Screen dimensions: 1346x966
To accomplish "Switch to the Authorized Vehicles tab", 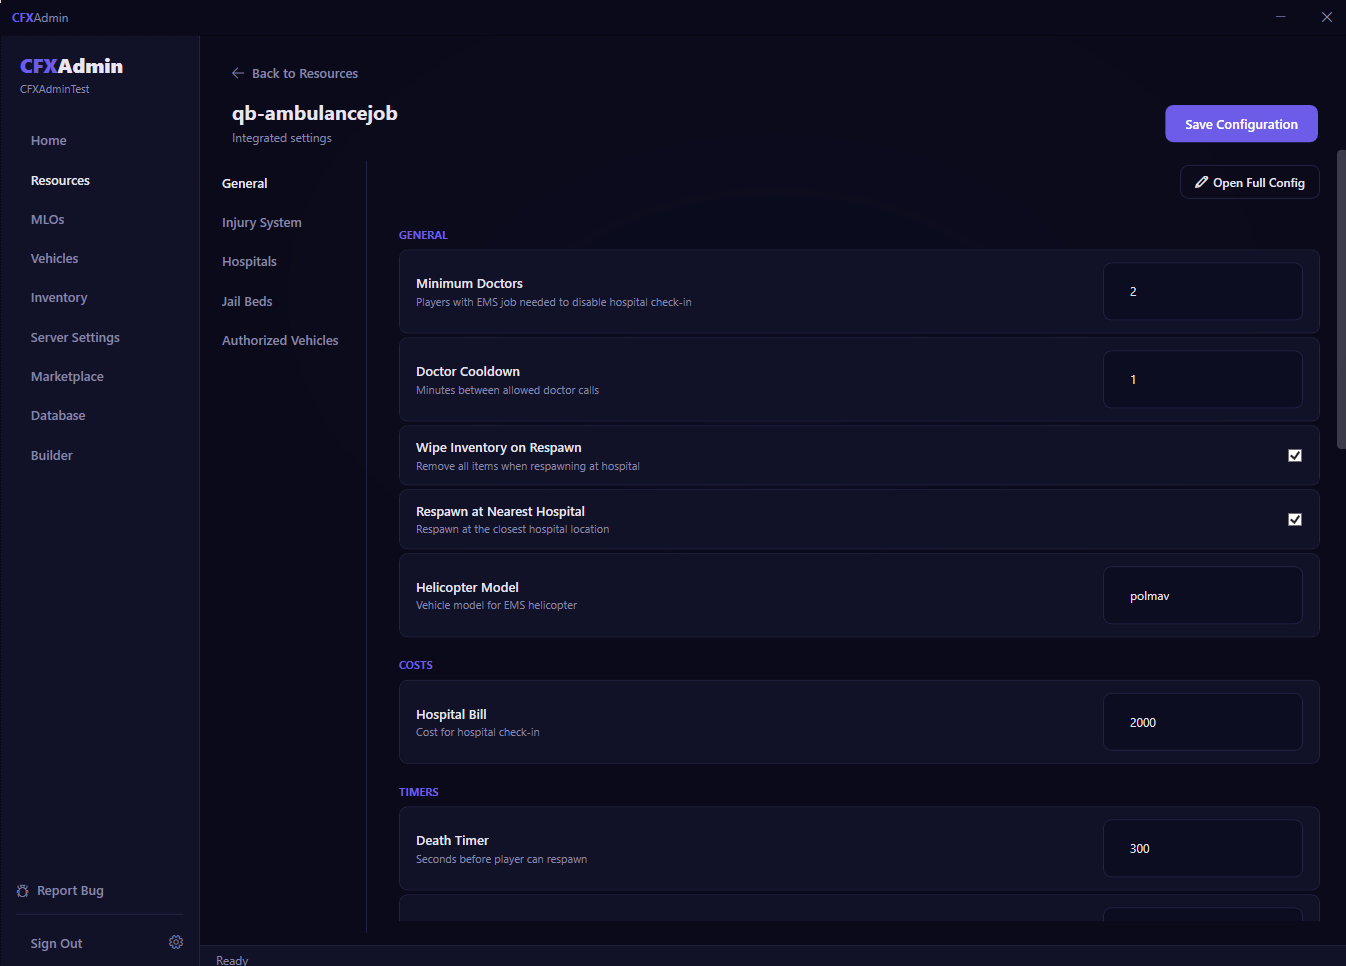I will [280, 341].
